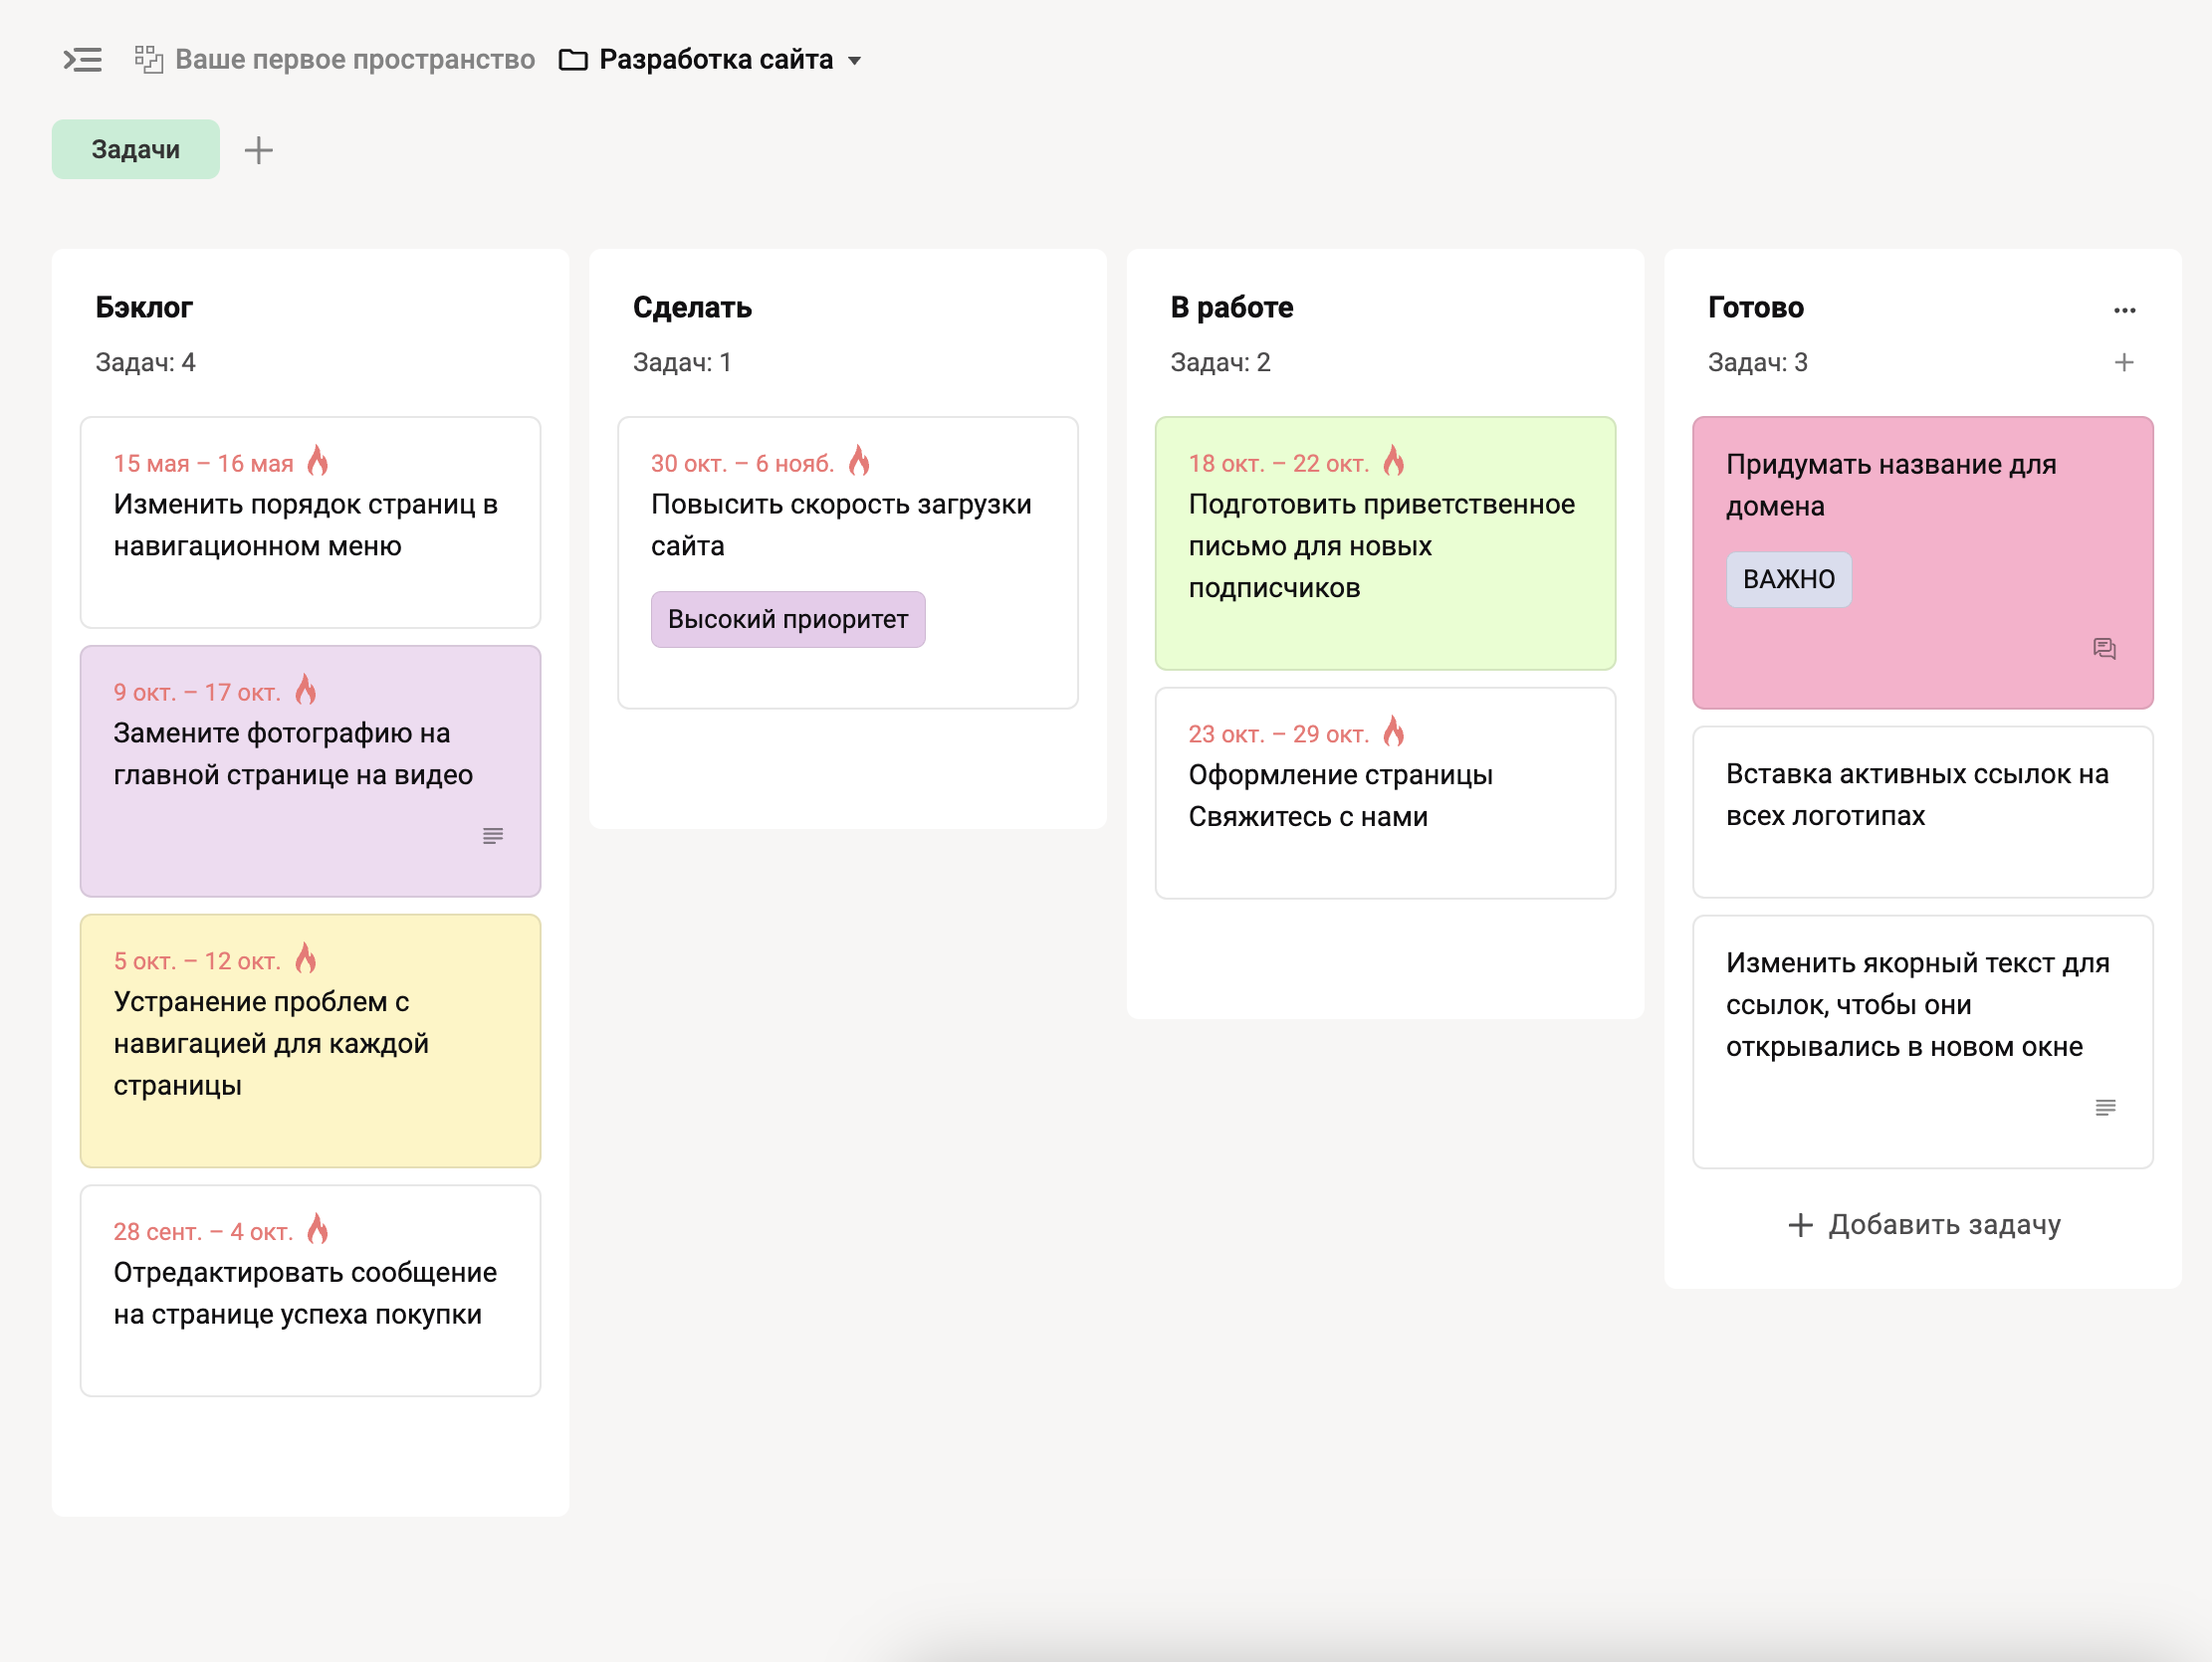Open the Готово column three-dots menu
Screen dimensions: 2212x1662
coord(2124,310)
